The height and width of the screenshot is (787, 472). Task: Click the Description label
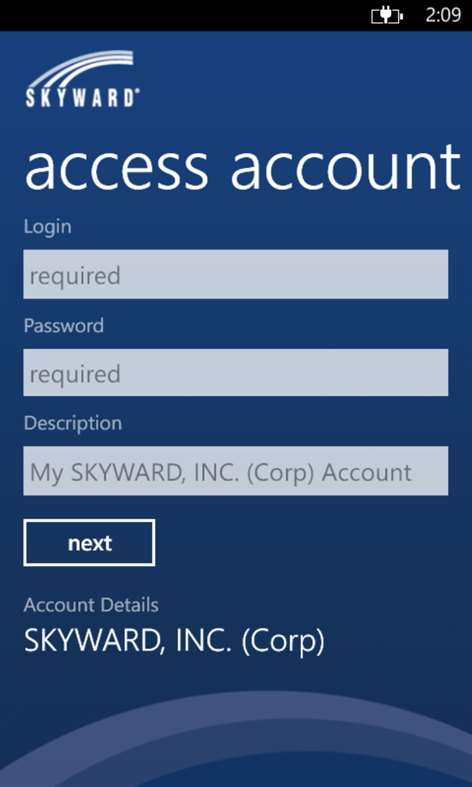pos(73,423)
